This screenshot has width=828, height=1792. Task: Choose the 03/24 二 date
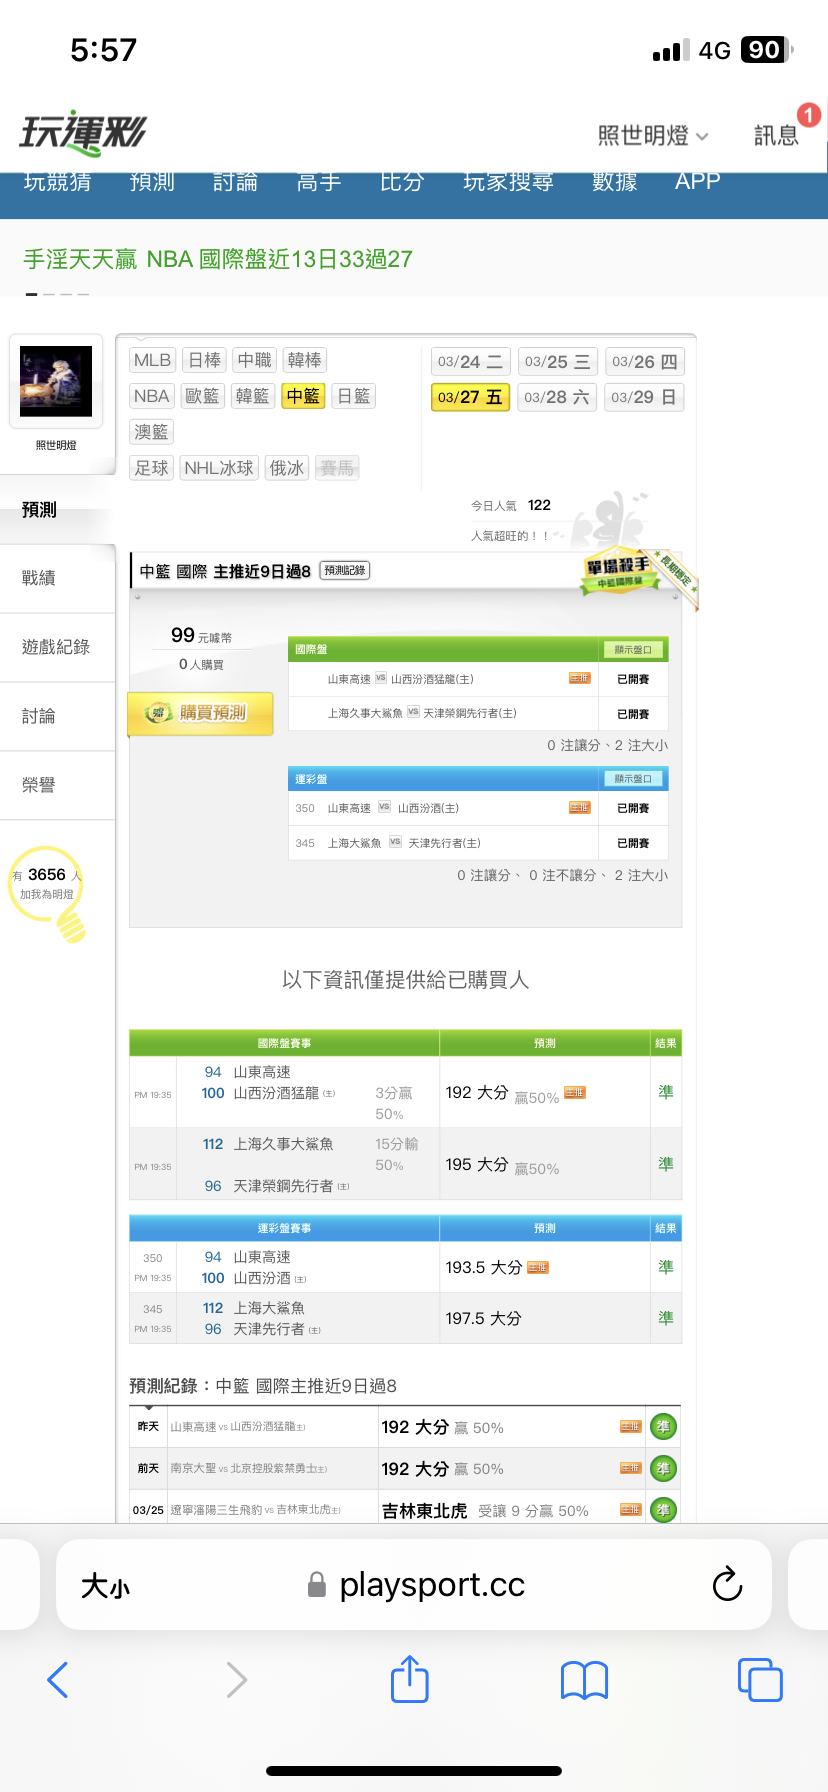(x=470, y=362)
